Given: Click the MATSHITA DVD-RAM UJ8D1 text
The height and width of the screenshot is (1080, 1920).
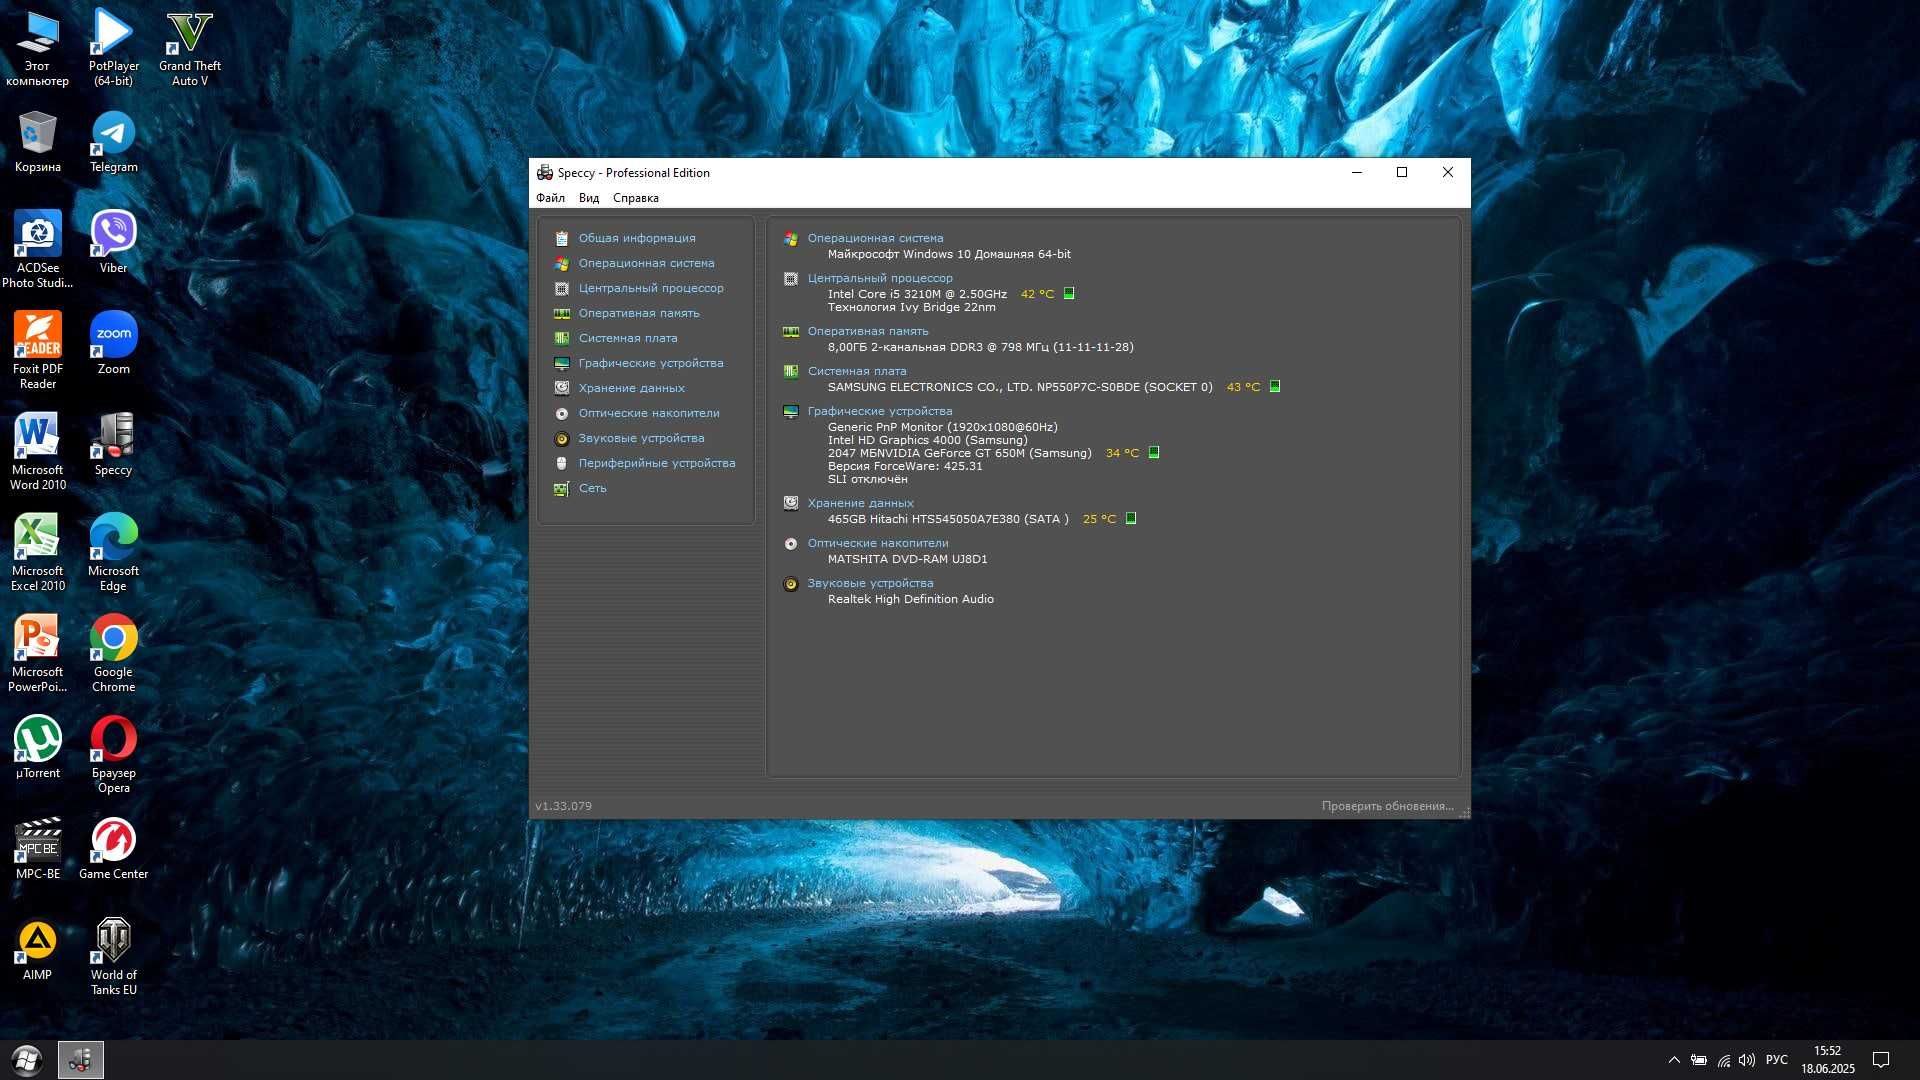Looking at the screenshot, I should point(907,559).
